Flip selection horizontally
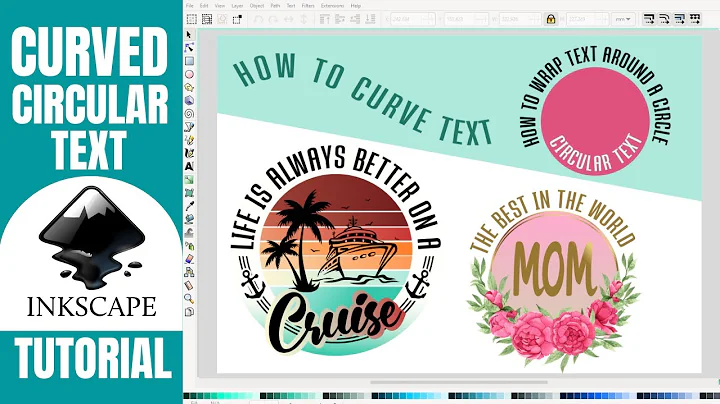Viewport: 720px width, 404px height. [x=289, y=19]
